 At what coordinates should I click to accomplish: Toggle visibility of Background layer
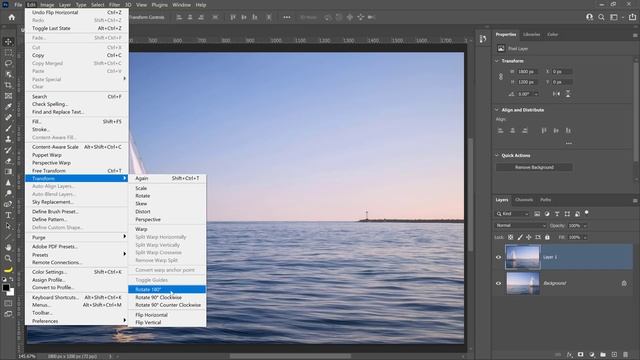coord(498,283)
